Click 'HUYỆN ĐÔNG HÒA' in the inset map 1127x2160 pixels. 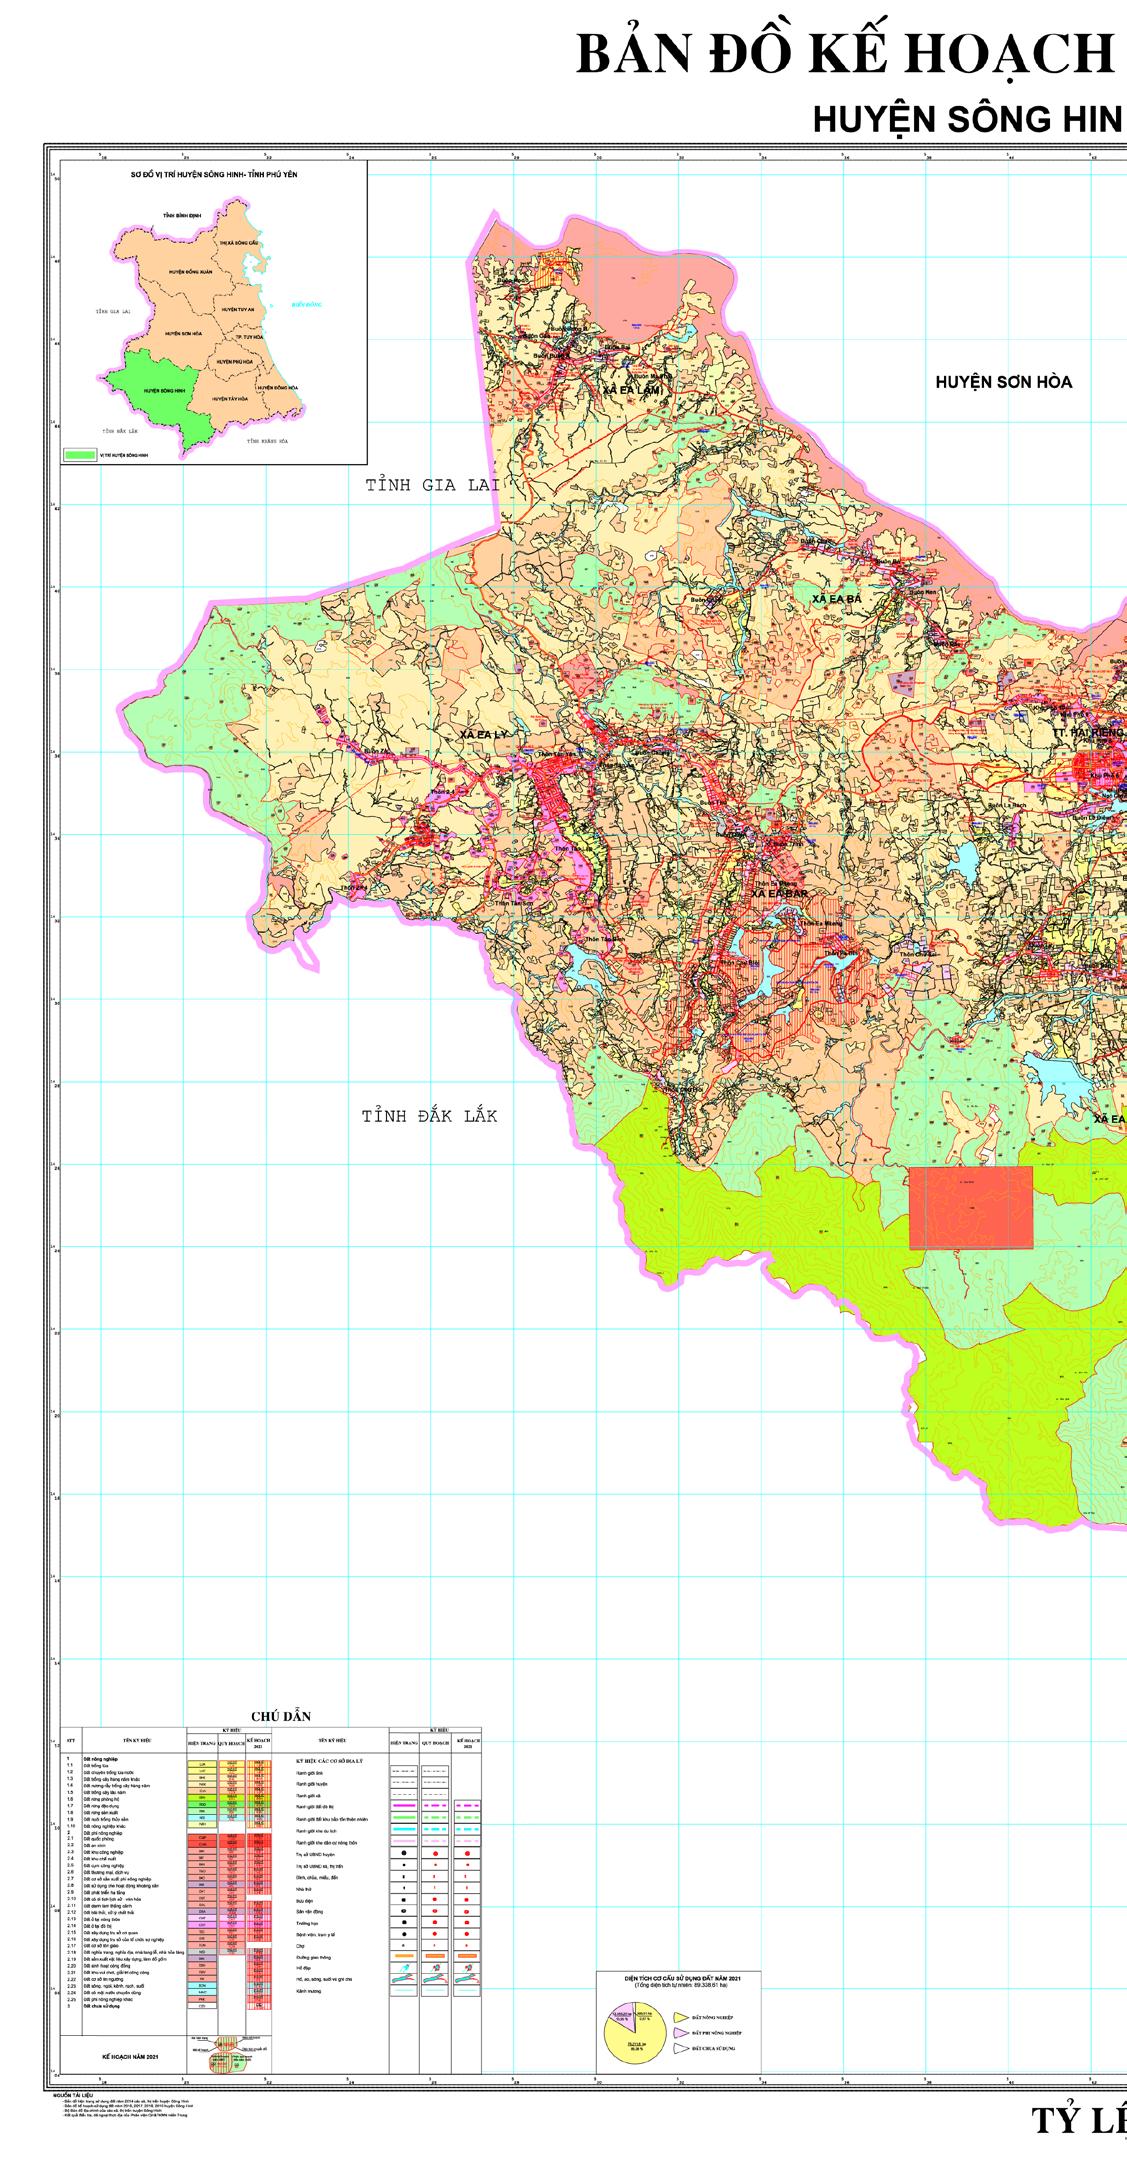[277, 387]
